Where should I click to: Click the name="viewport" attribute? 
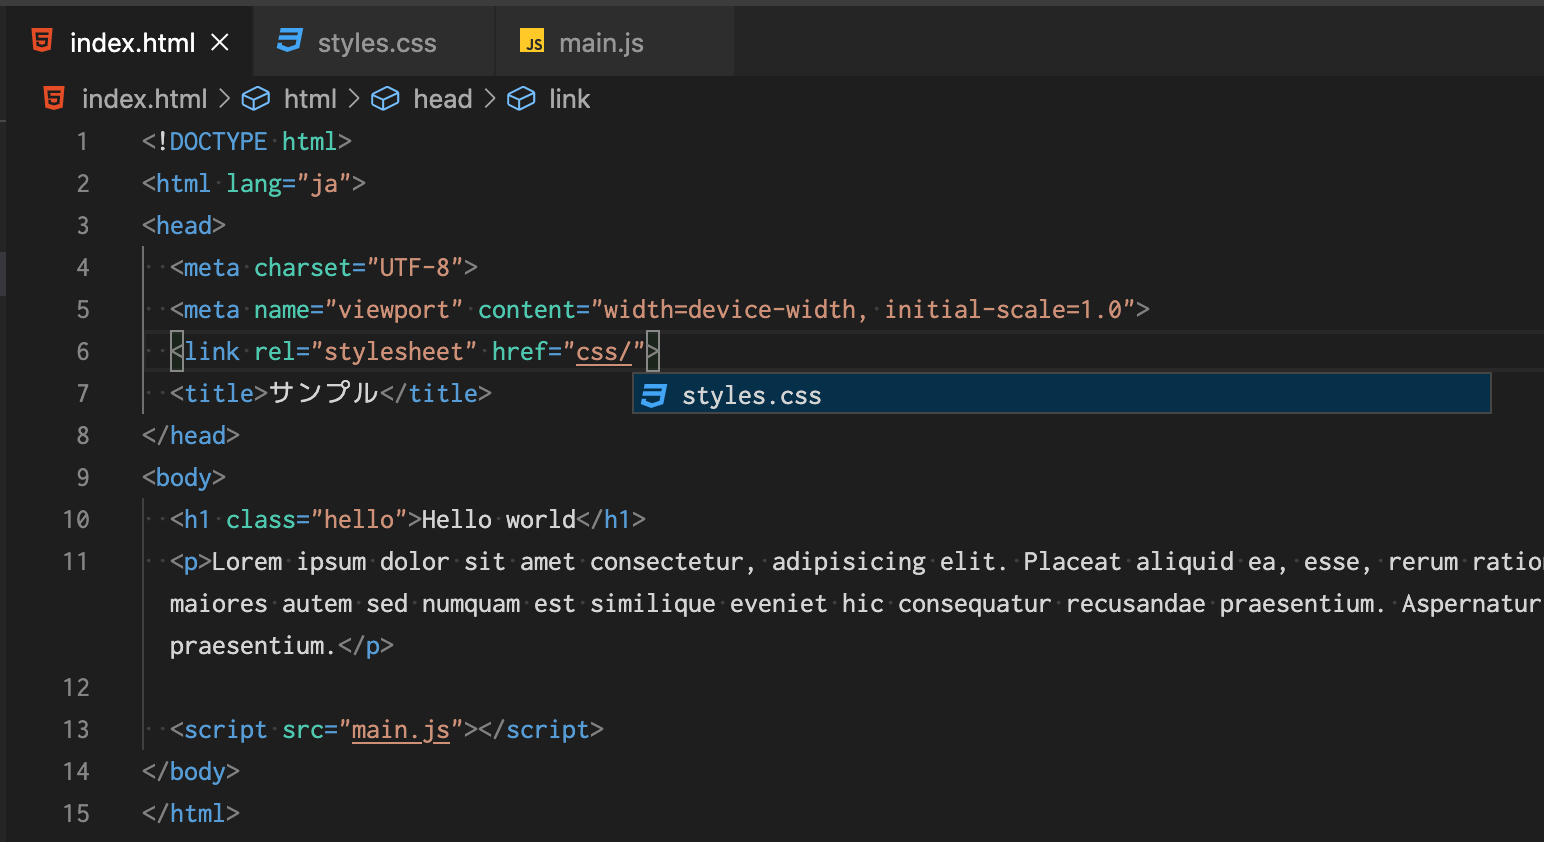click(359, 310)
